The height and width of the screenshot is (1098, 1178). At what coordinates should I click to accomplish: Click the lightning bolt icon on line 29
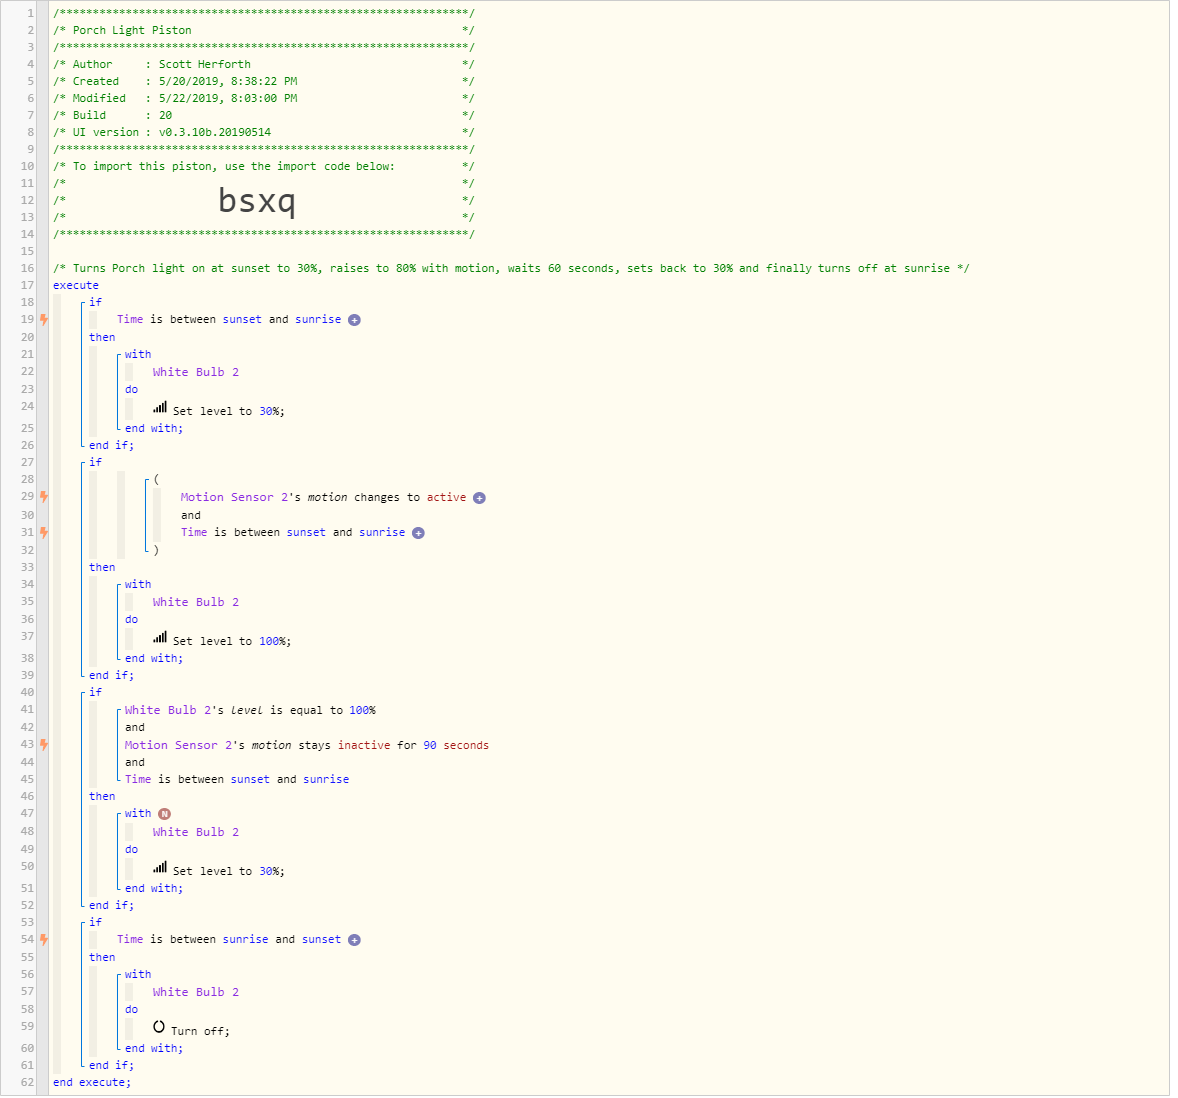tap(44, 497)
